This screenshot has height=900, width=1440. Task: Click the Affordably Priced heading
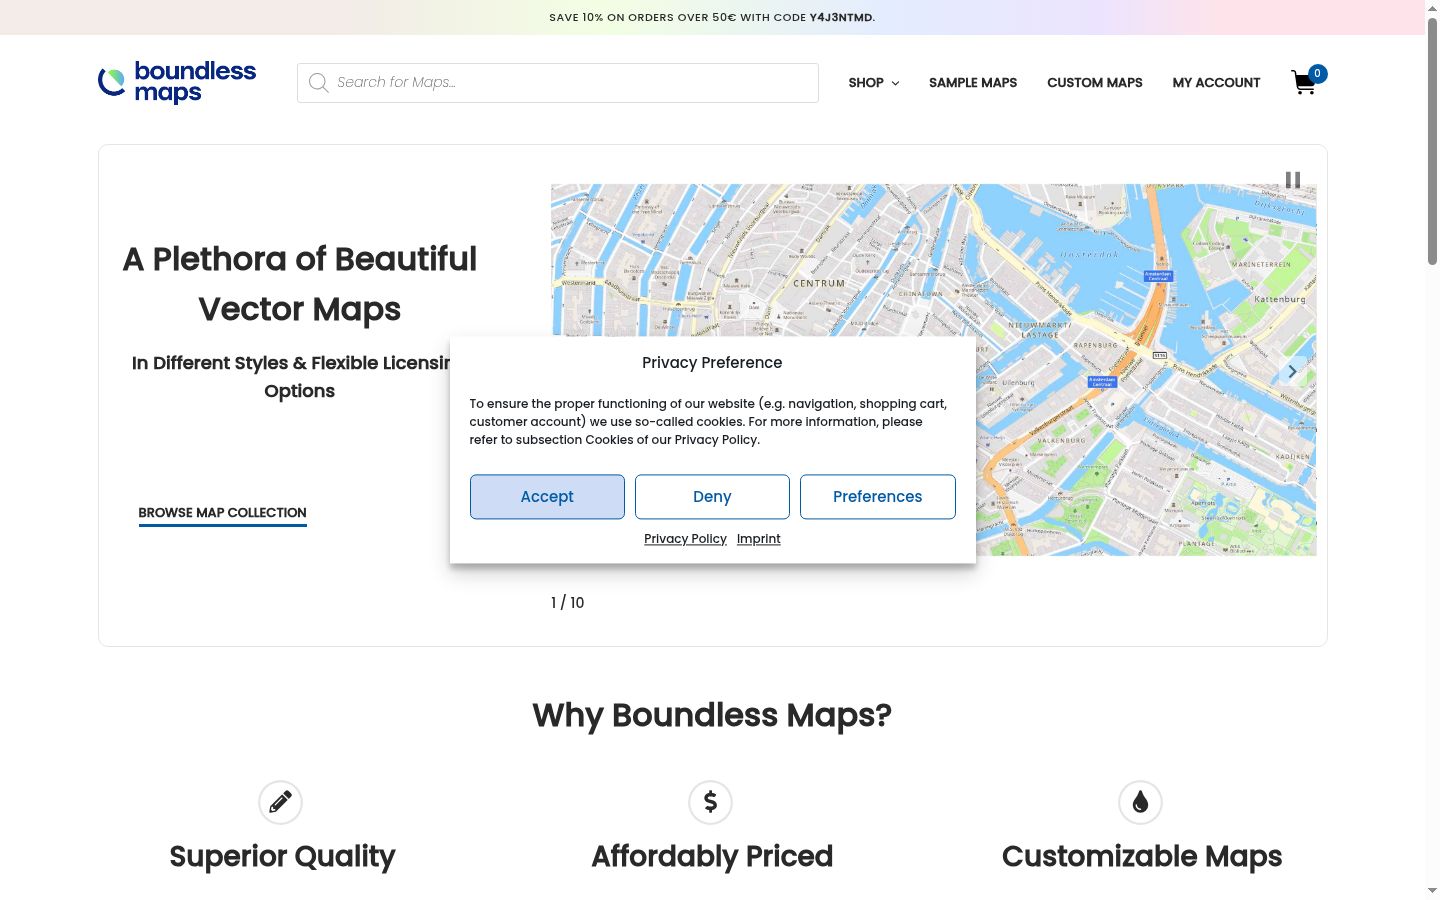(712, 857)
